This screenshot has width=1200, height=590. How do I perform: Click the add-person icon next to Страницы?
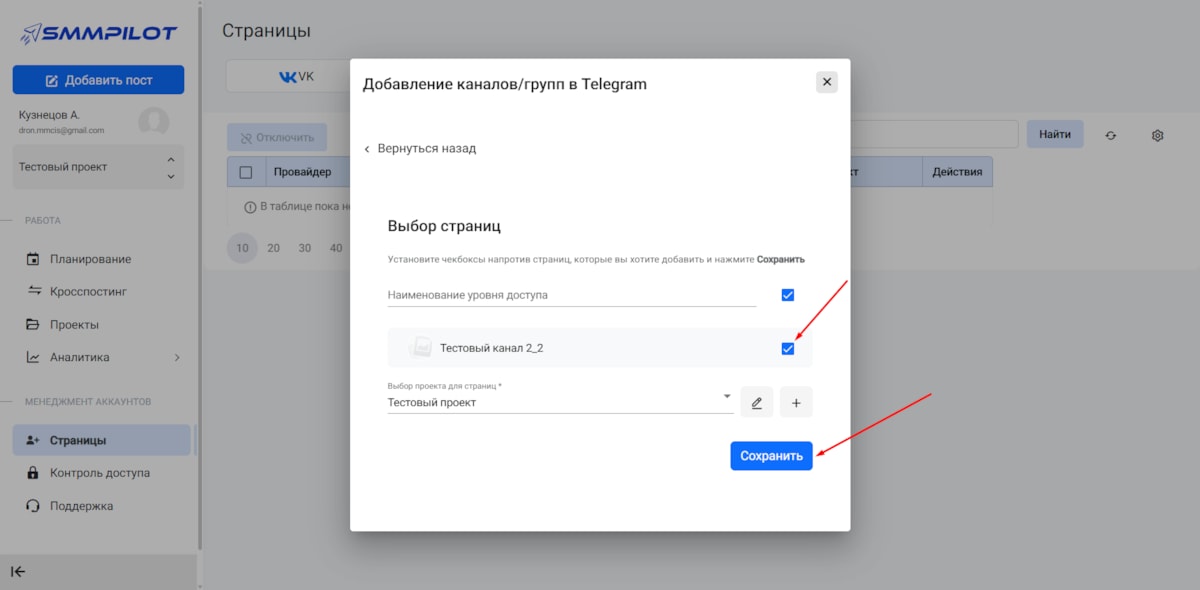pos(32,440)
